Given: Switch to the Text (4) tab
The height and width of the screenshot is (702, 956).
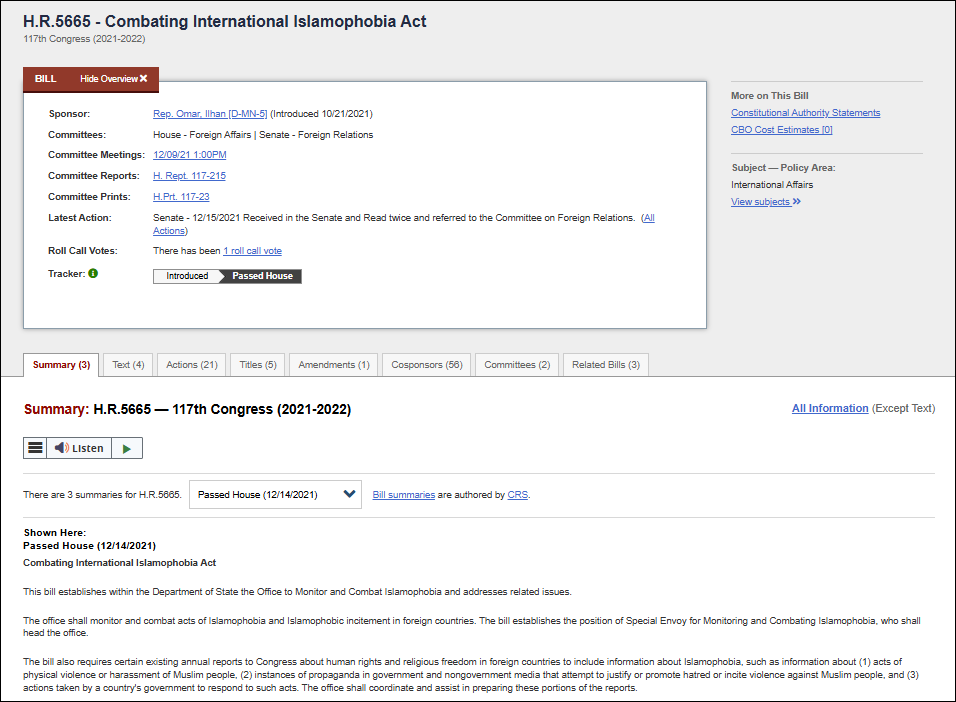Looking at the screenshot, I should tap(128, 365).
